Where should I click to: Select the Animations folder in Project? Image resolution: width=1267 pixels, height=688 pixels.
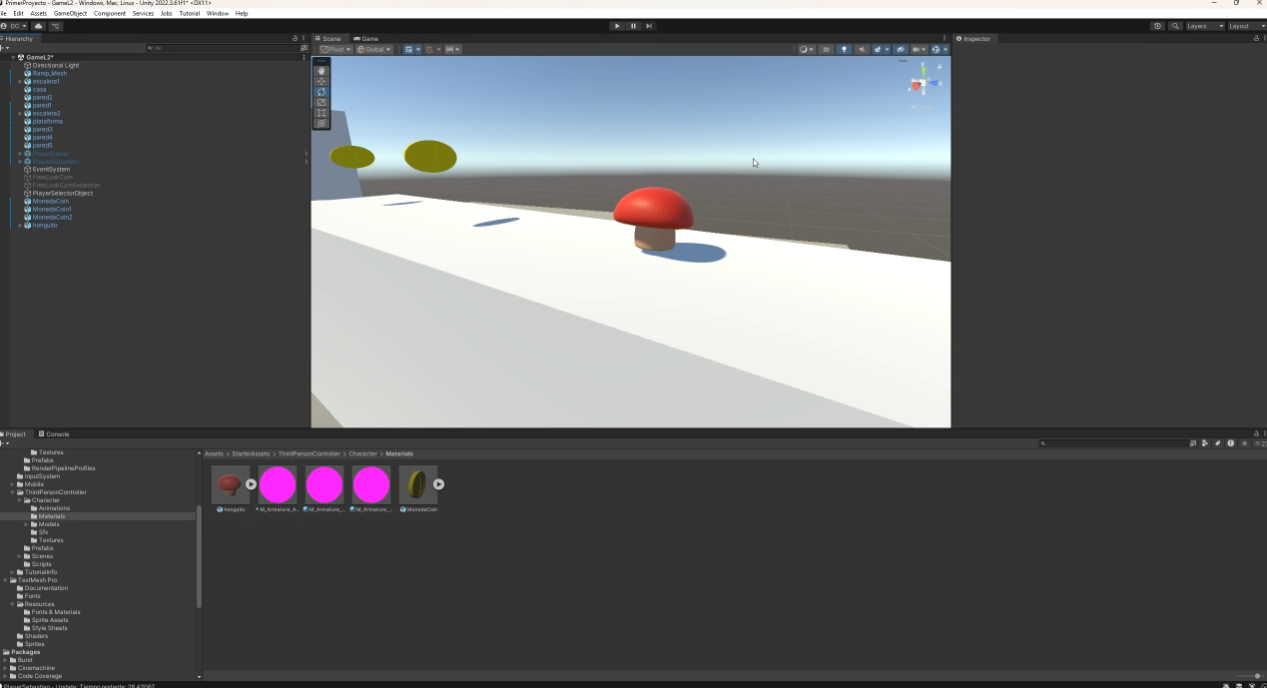pos(54,508)
